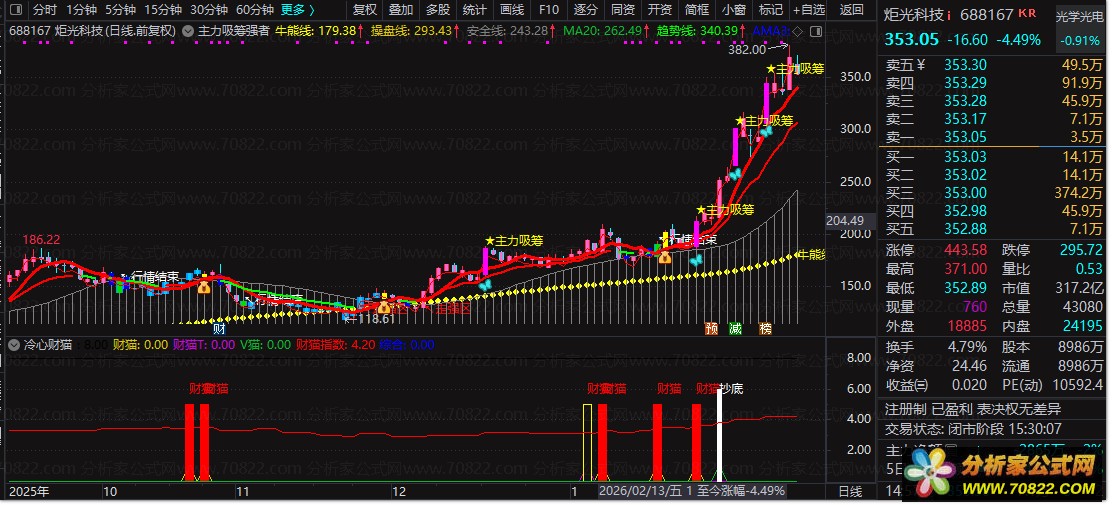1112x505 pixels.
Task: Open the 小窗 mini window
Action: pos(733,10)
